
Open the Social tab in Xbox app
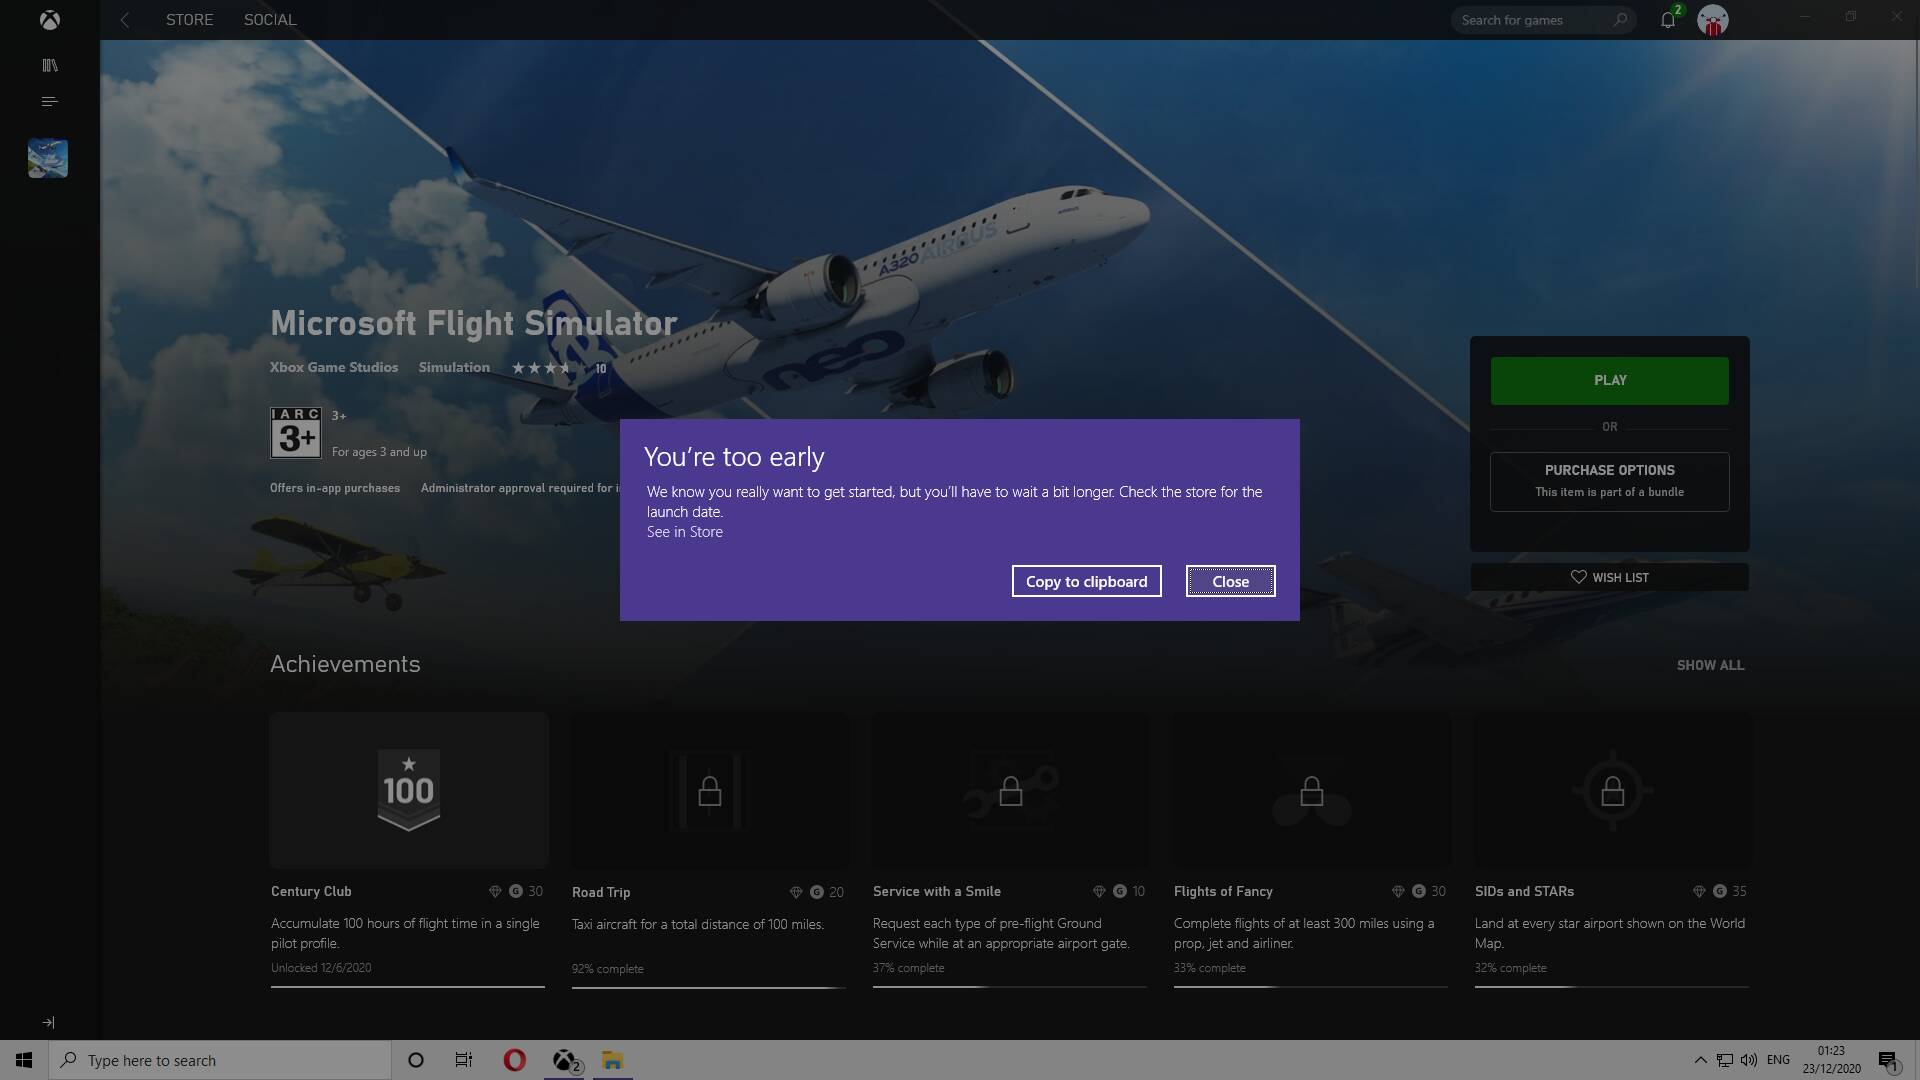point(269,18)
